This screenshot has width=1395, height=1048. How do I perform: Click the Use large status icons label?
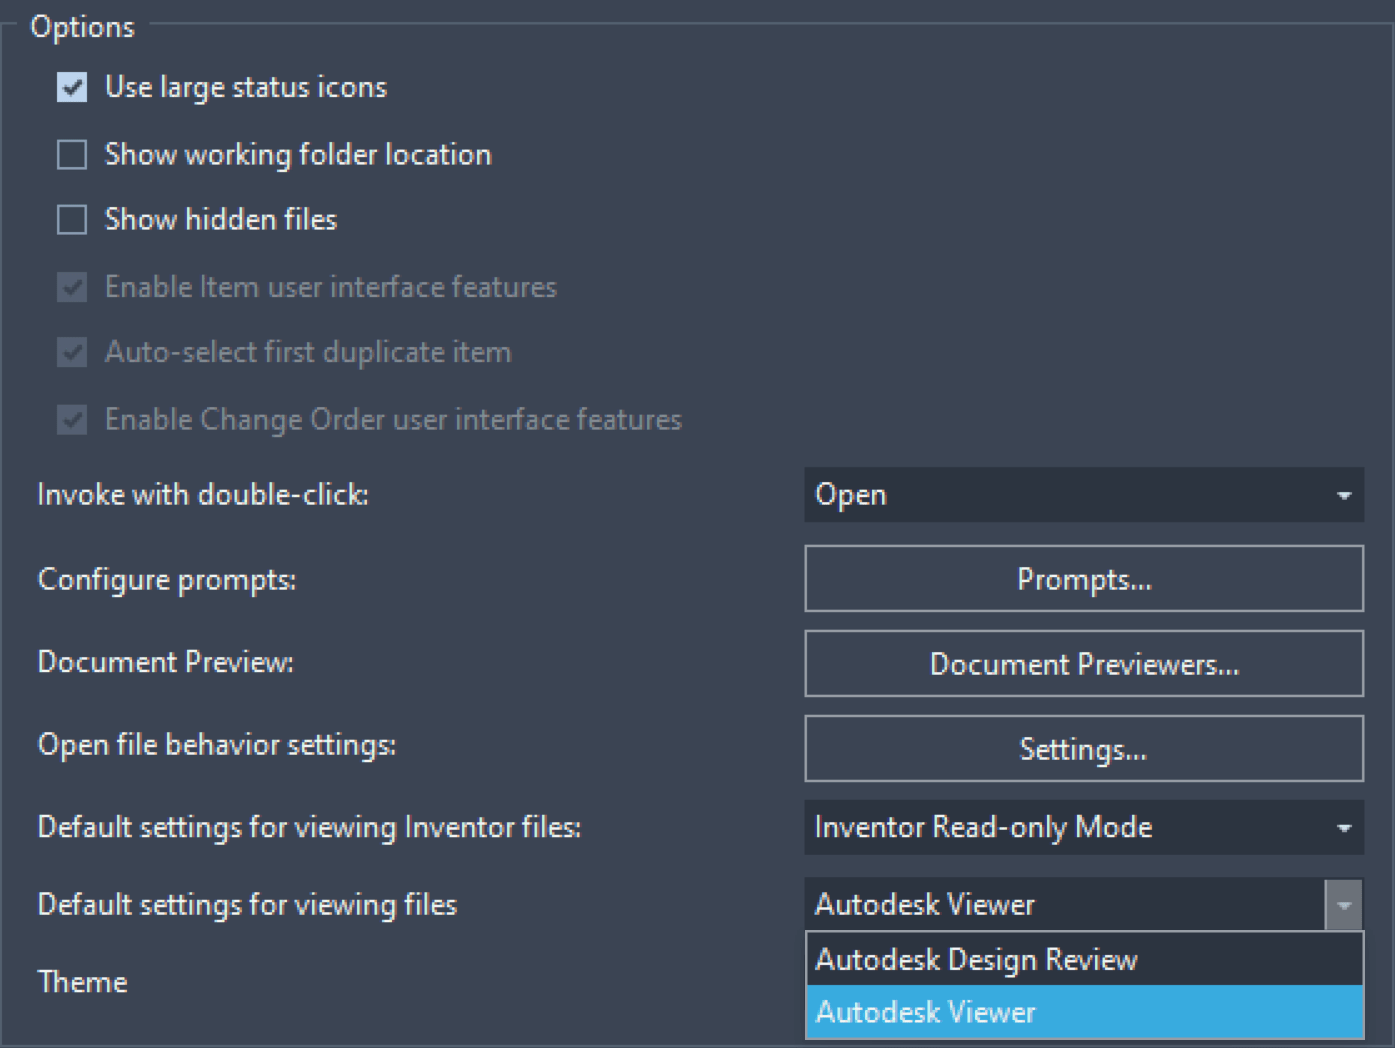click(x=246, y=88)
